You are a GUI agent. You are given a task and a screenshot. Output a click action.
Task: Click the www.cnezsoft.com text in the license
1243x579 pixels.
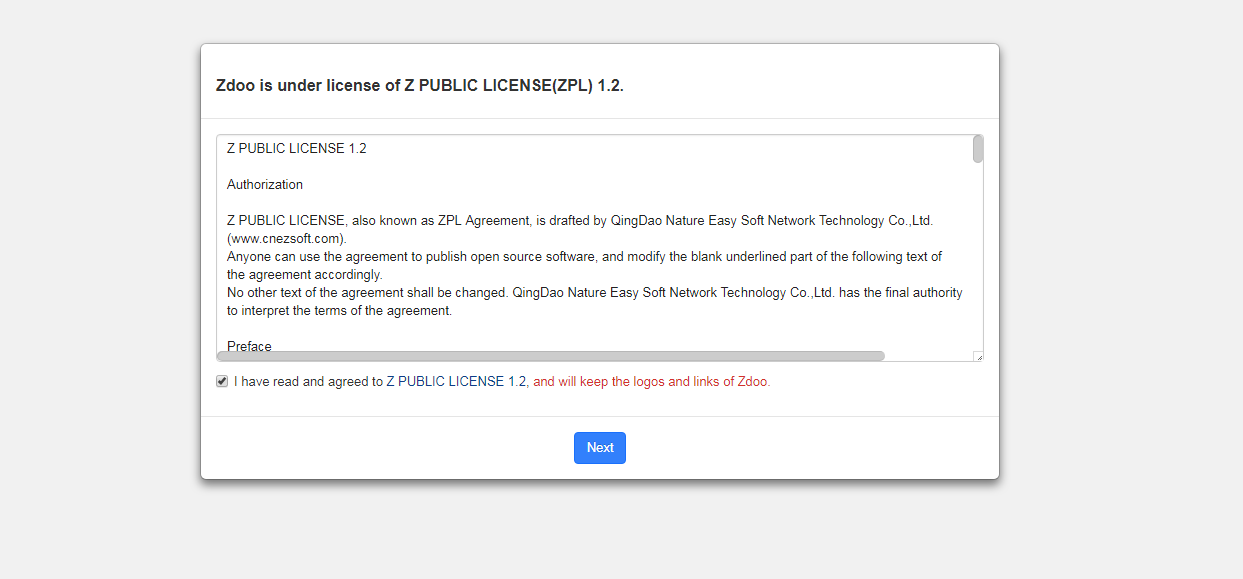287,239
